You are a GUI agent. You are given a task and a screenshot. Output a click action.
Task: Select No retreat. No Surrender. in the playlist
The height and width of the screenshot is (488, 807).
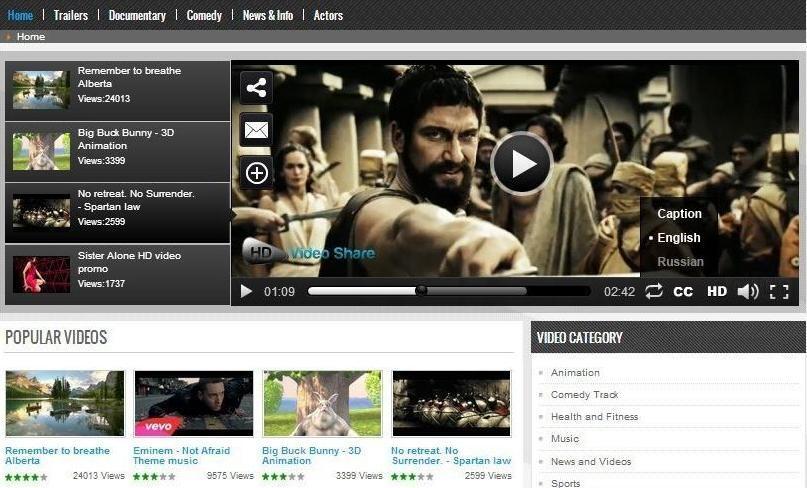click(x=117, y=213)
